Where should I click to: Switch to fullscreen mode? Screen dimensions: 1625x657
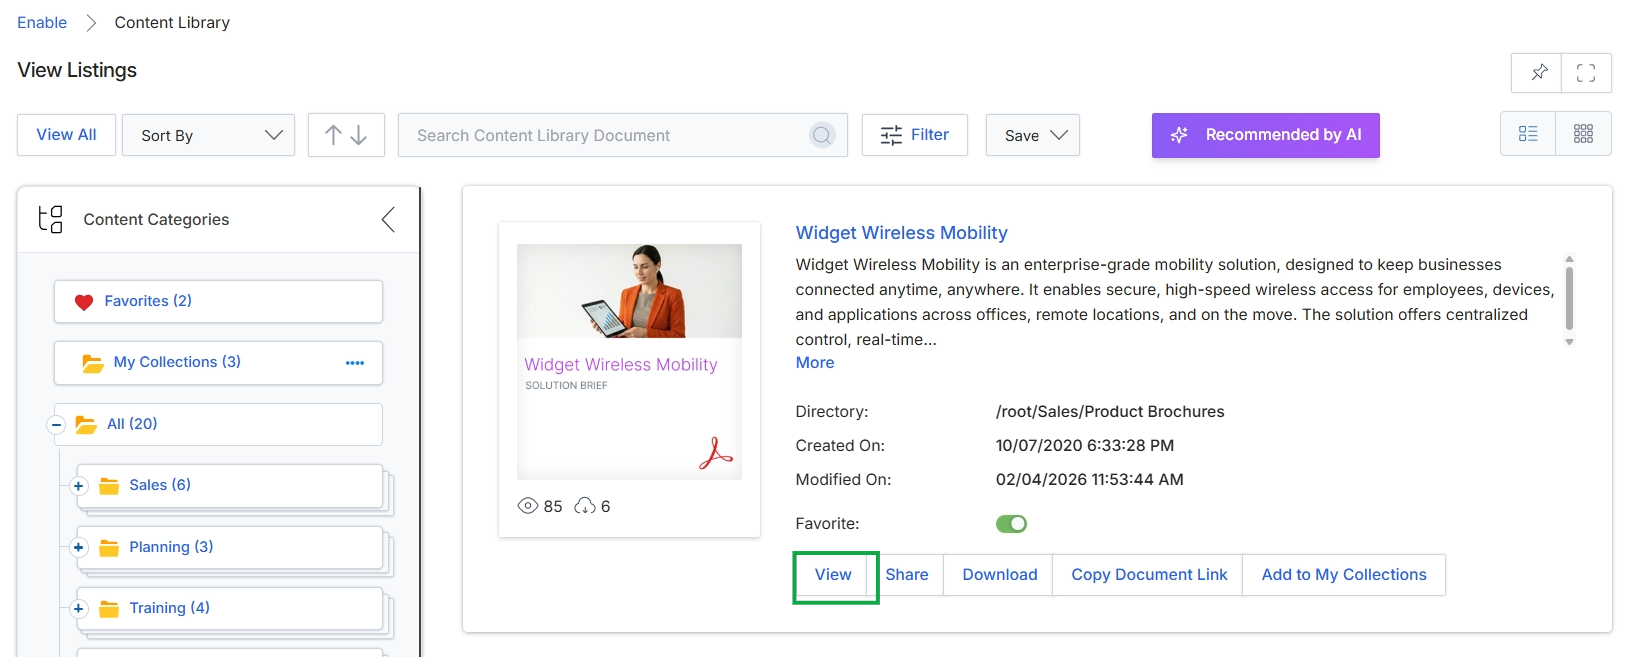tap(1586, 73)
